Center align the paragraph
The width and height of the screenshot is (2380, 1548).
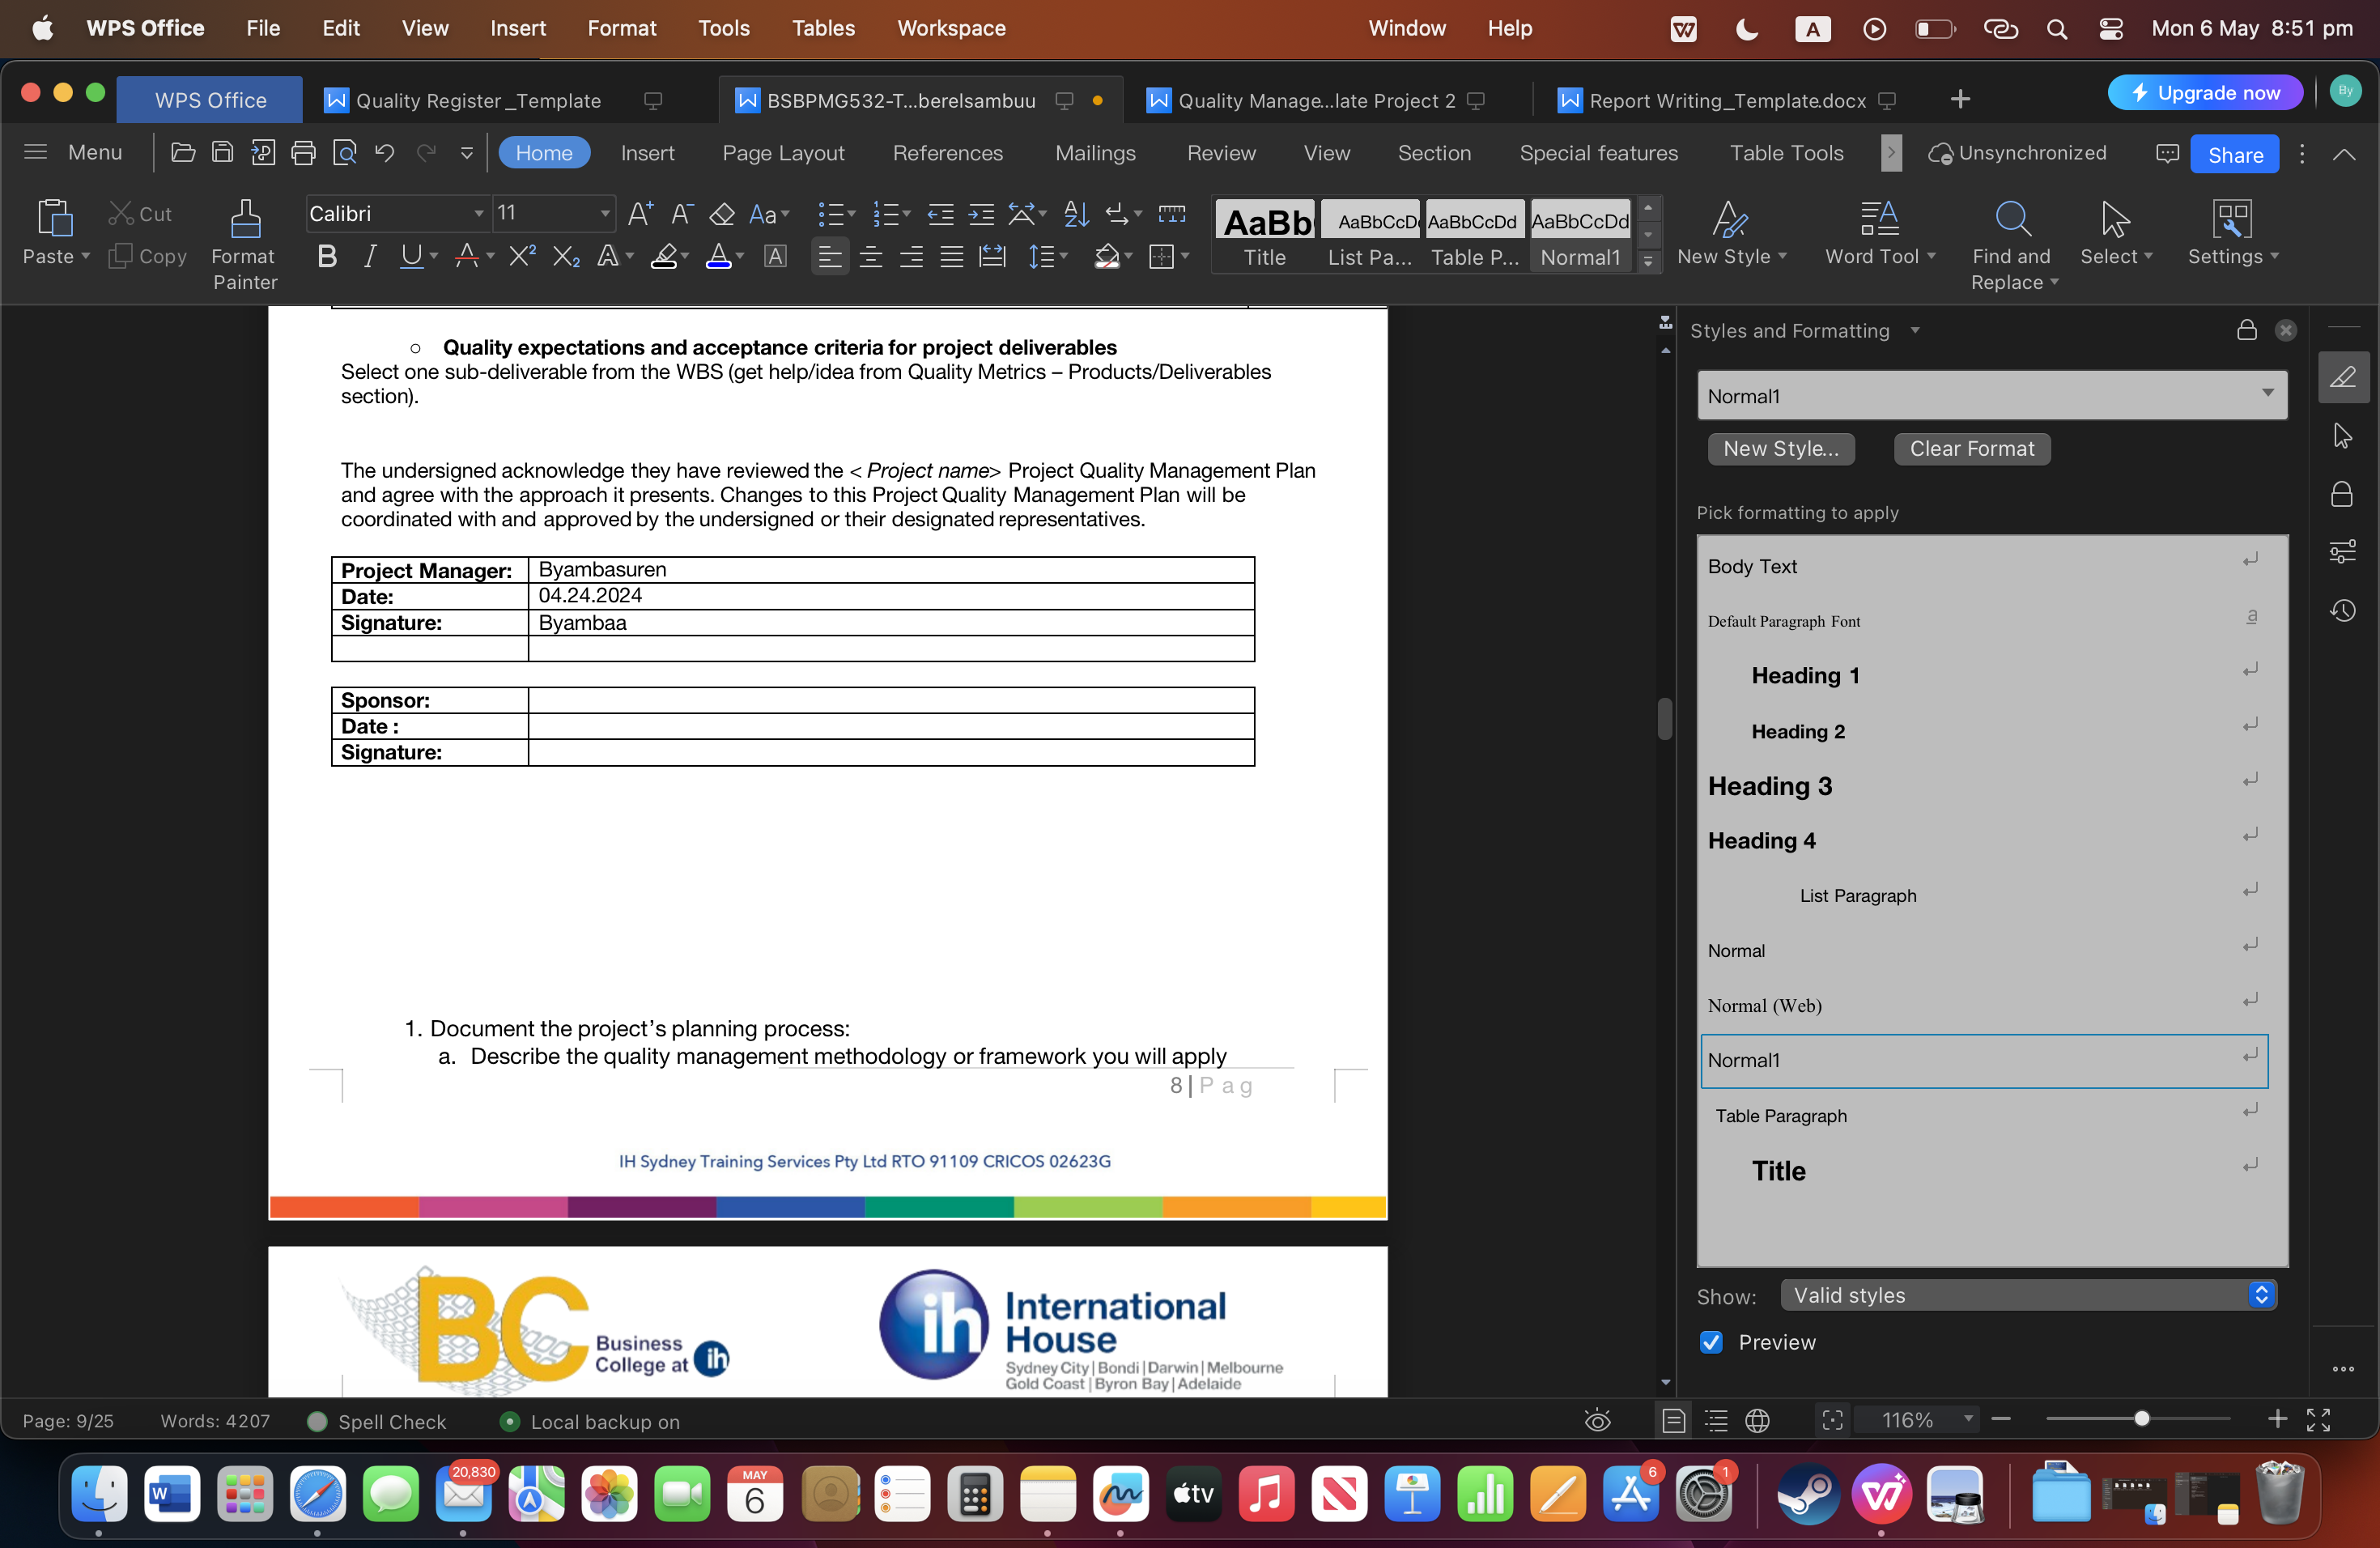tap(870, 257)
